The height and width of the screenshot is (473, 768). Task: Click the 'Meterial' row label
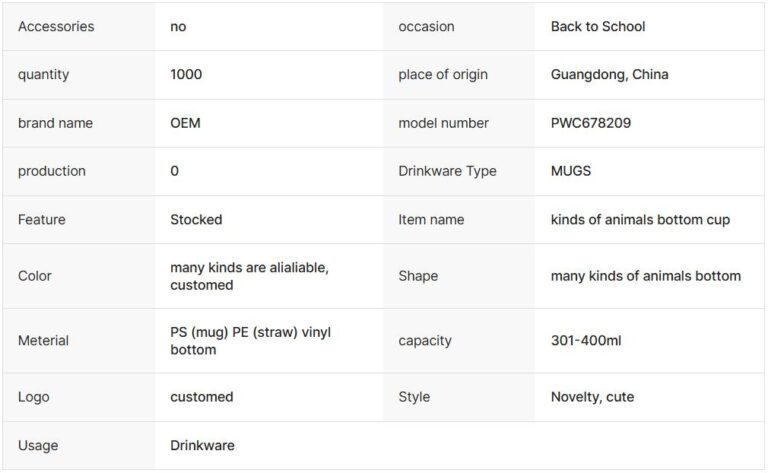[43, 340]
